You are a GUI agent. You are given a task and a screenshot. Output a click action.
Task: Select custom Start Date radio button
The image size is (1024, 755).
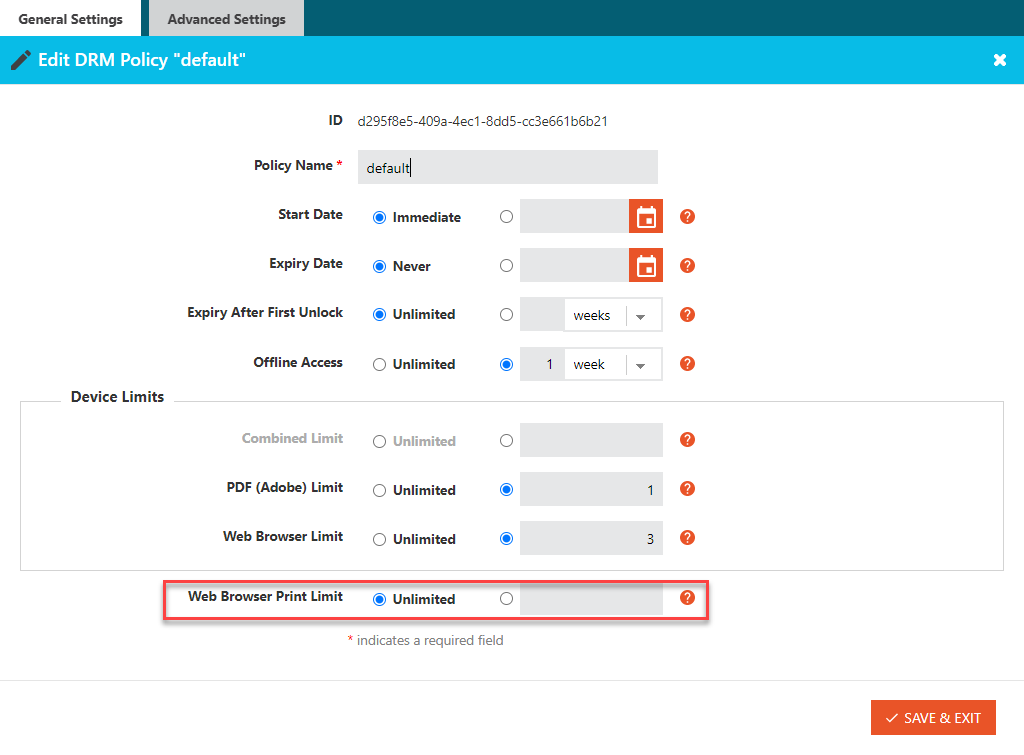(x=506, y=217)
